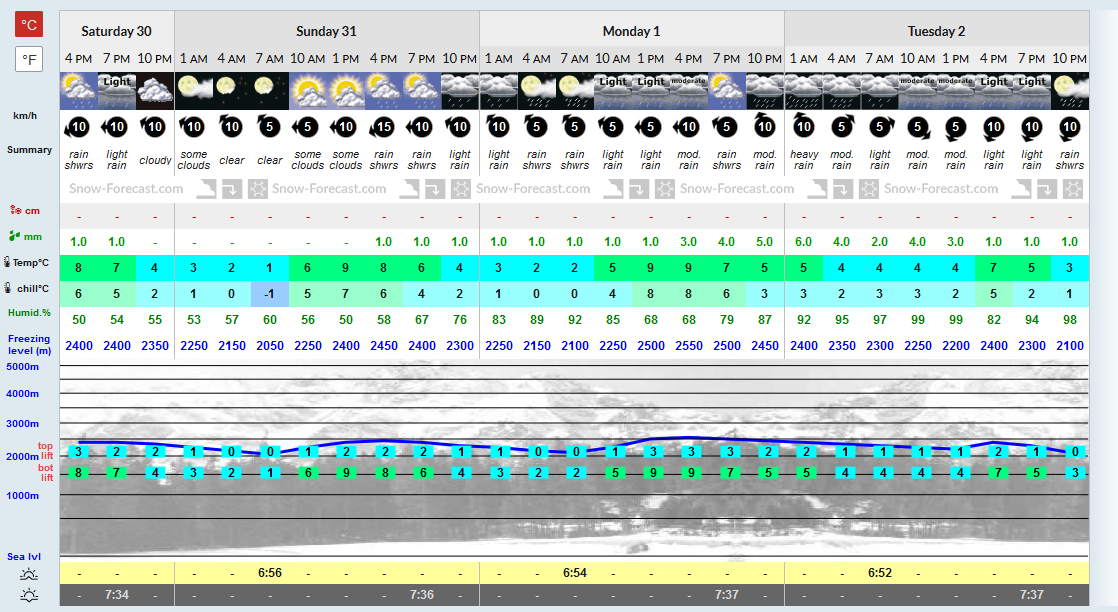Screen dimensions: 1118x612
Task: Click the sunset icon at bottom left
Action: pos(29,595)
